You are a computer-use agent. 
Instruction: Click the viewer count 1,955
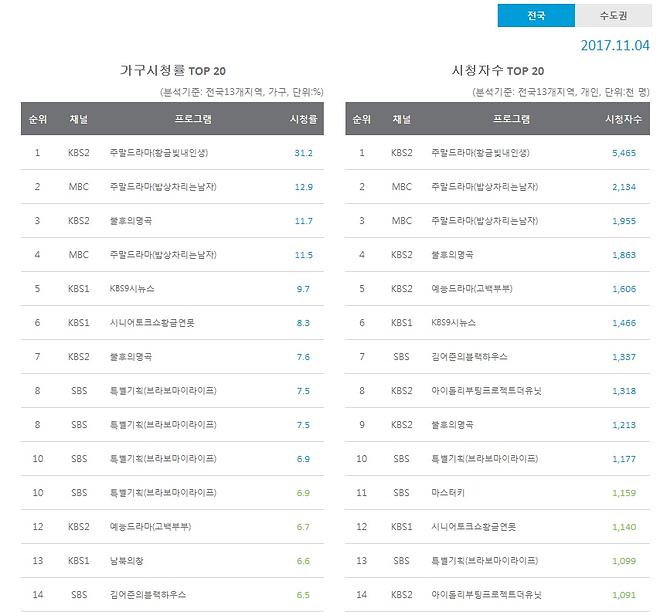[x=624, y=221]
